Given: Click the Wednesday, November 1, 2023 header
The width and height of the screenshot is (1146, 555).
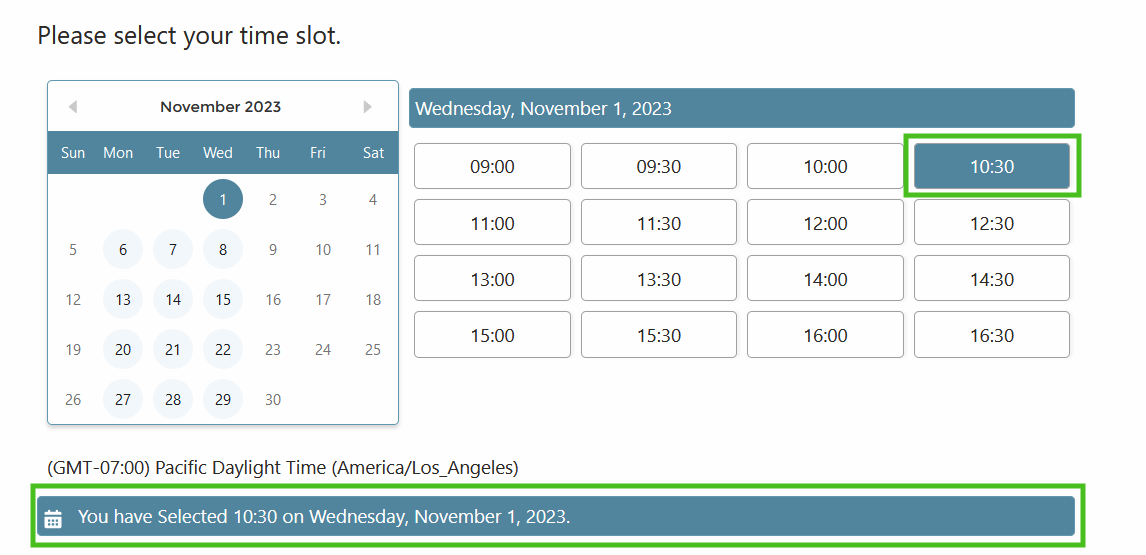Looking at the screenshot, I should (741, 108).
